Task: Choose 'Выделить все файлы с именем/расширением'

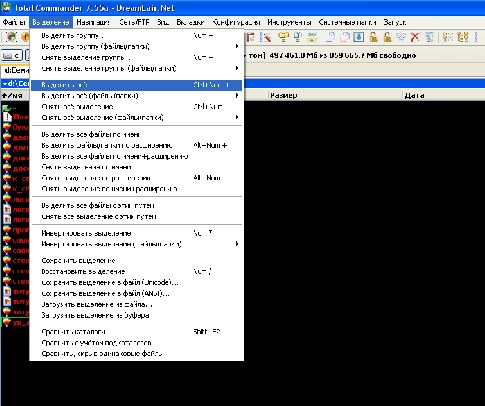Action: [137, 156]
